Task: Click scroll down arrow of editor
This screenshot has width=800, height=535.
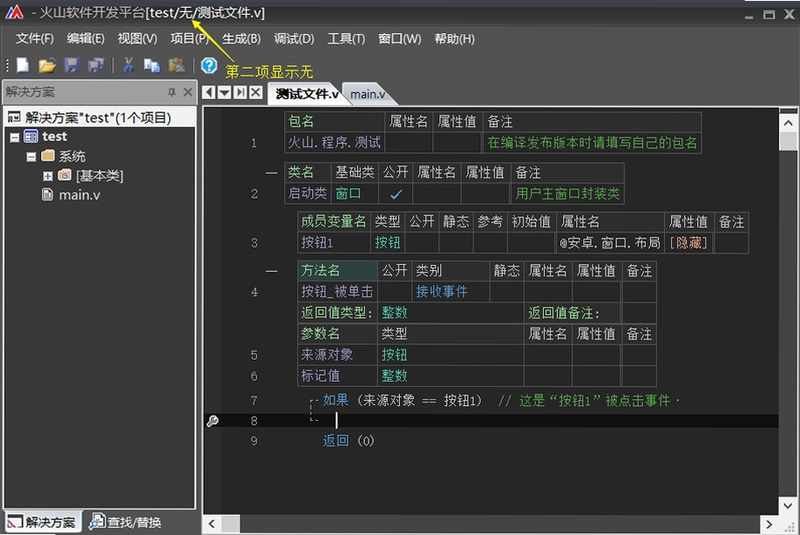Action: pos(788,505)
